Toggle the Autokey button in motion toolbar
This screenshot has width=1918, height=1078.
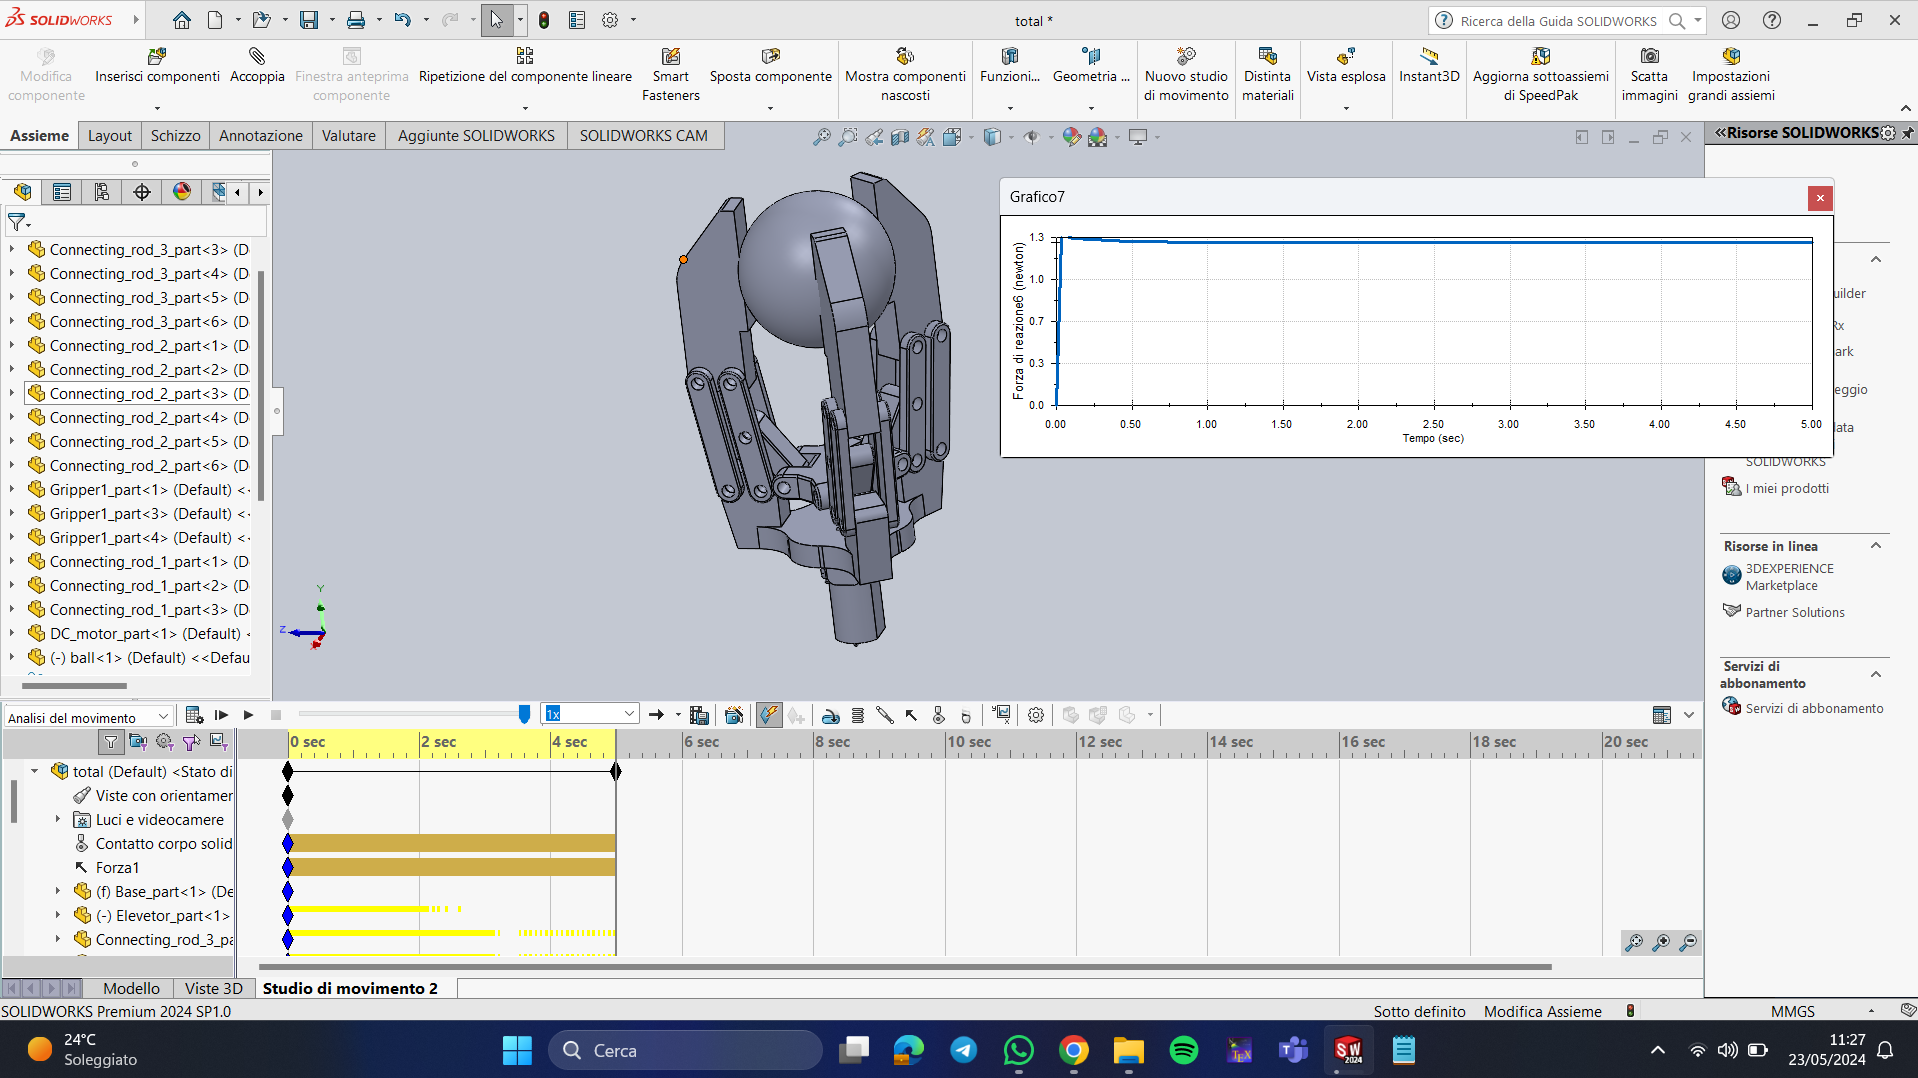769,715
